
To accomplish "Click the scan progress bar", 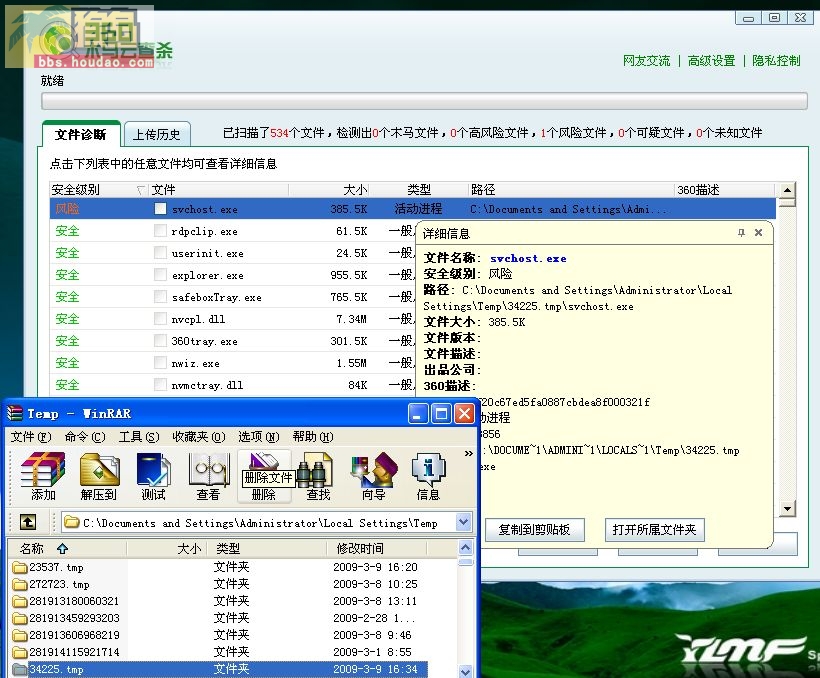I will (x=425, y=101).
